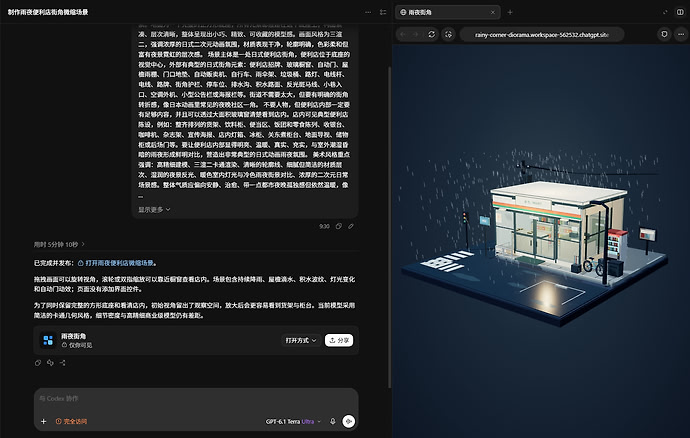Click the shield icon beside the address bar
690x438 pixels.
tap(664, 34)
